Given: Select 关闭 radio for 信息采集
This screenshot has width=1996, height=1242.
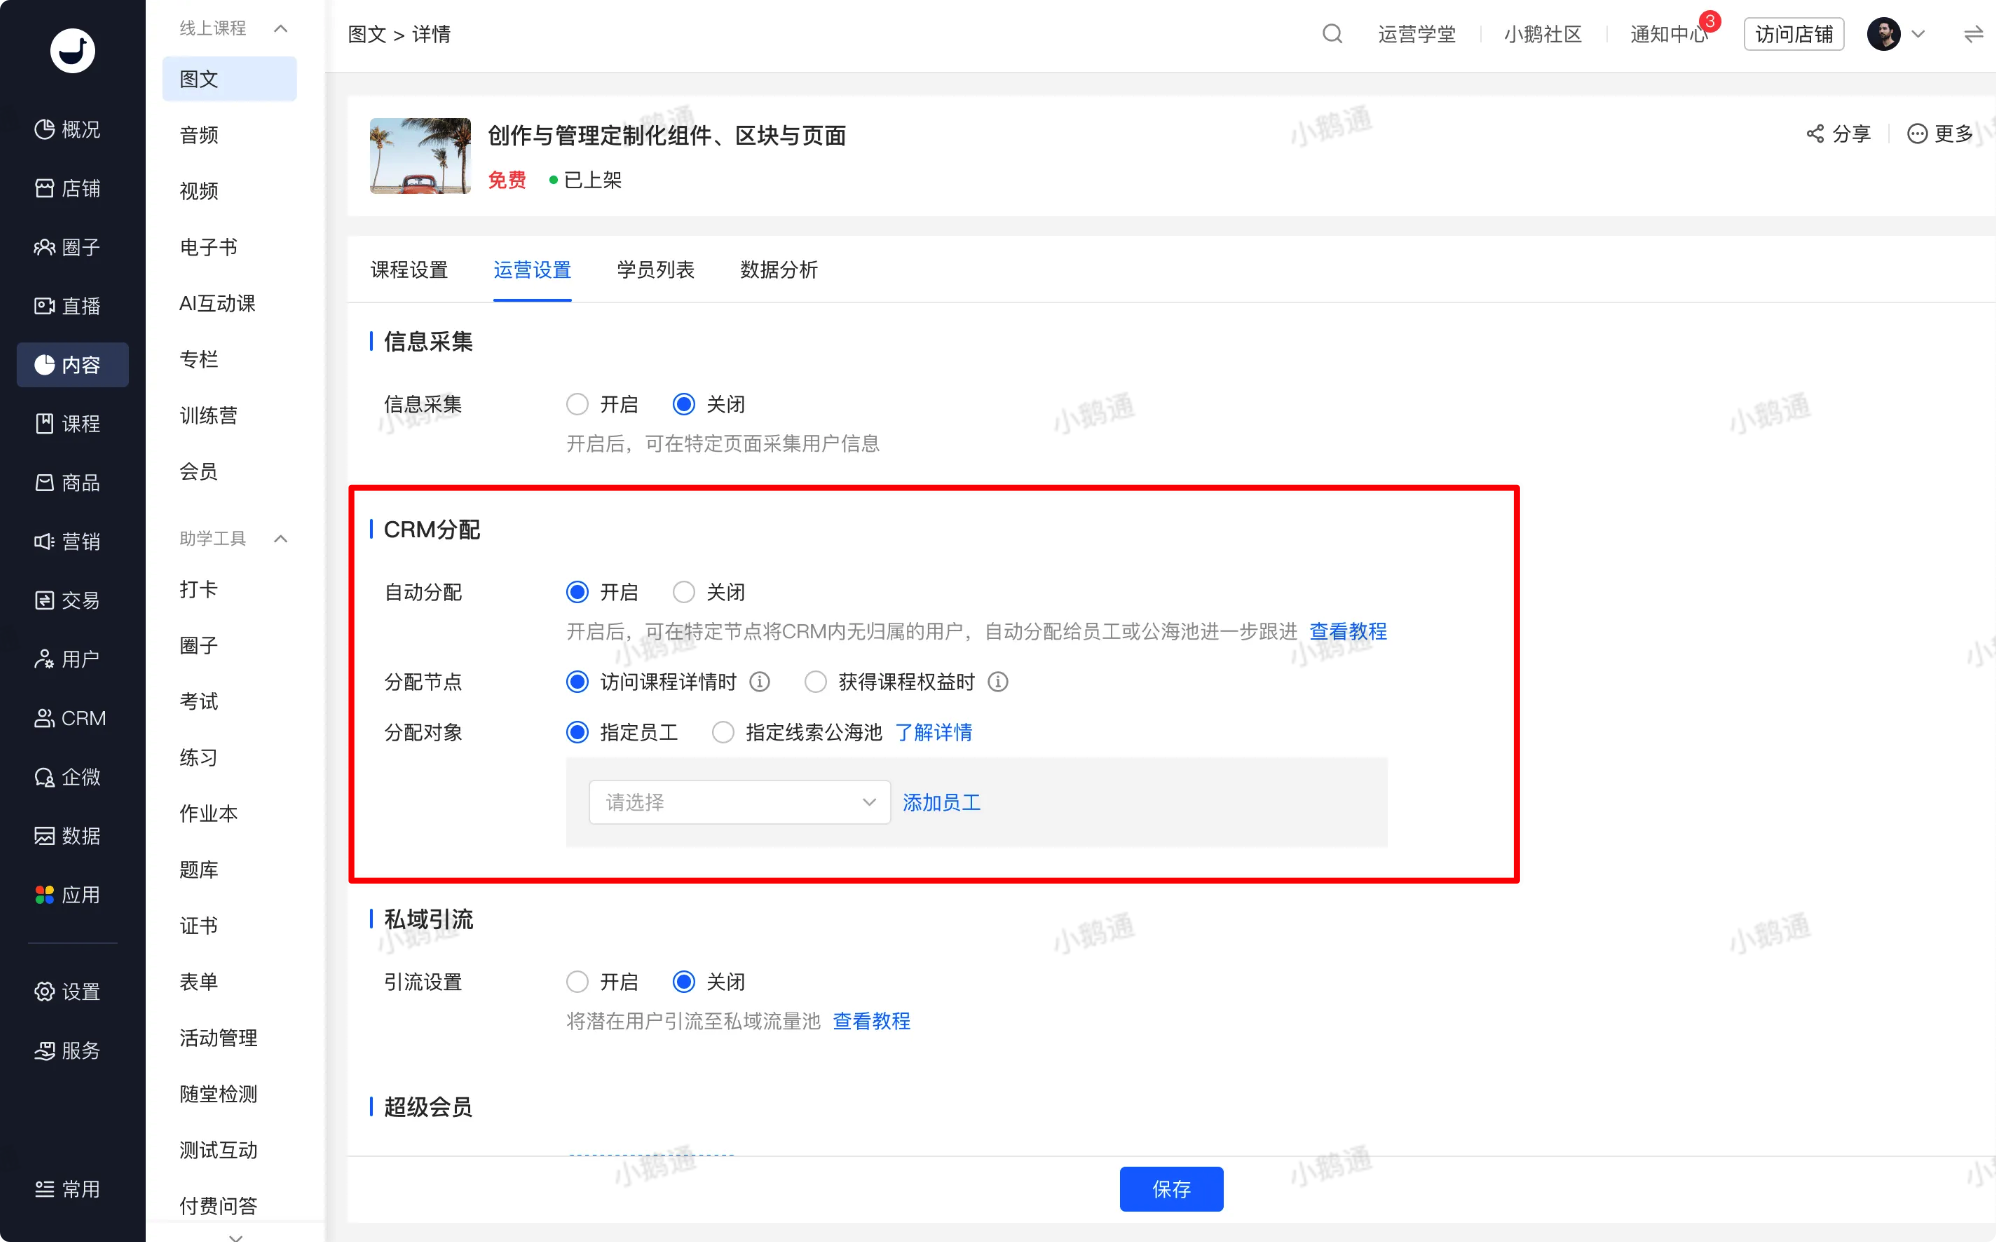Looking at the screenshot, I should 684,404.
